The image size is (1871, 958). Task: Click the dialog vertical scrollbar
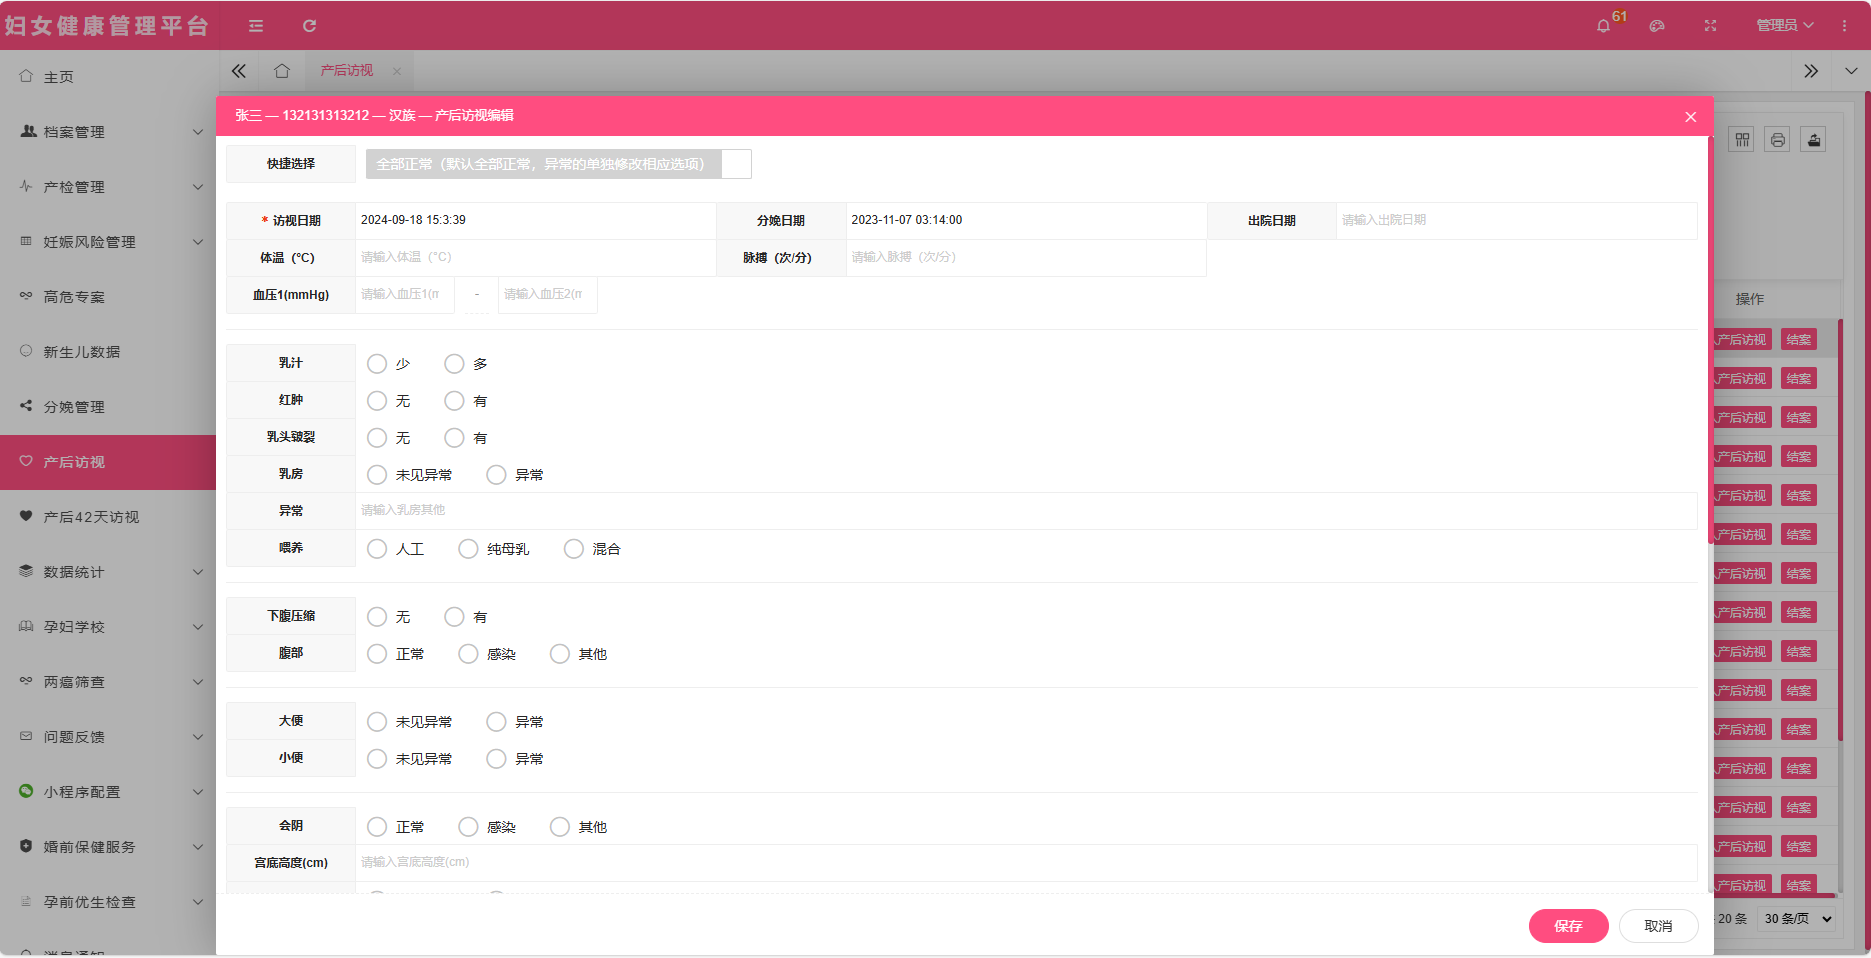coord(1710,340)
